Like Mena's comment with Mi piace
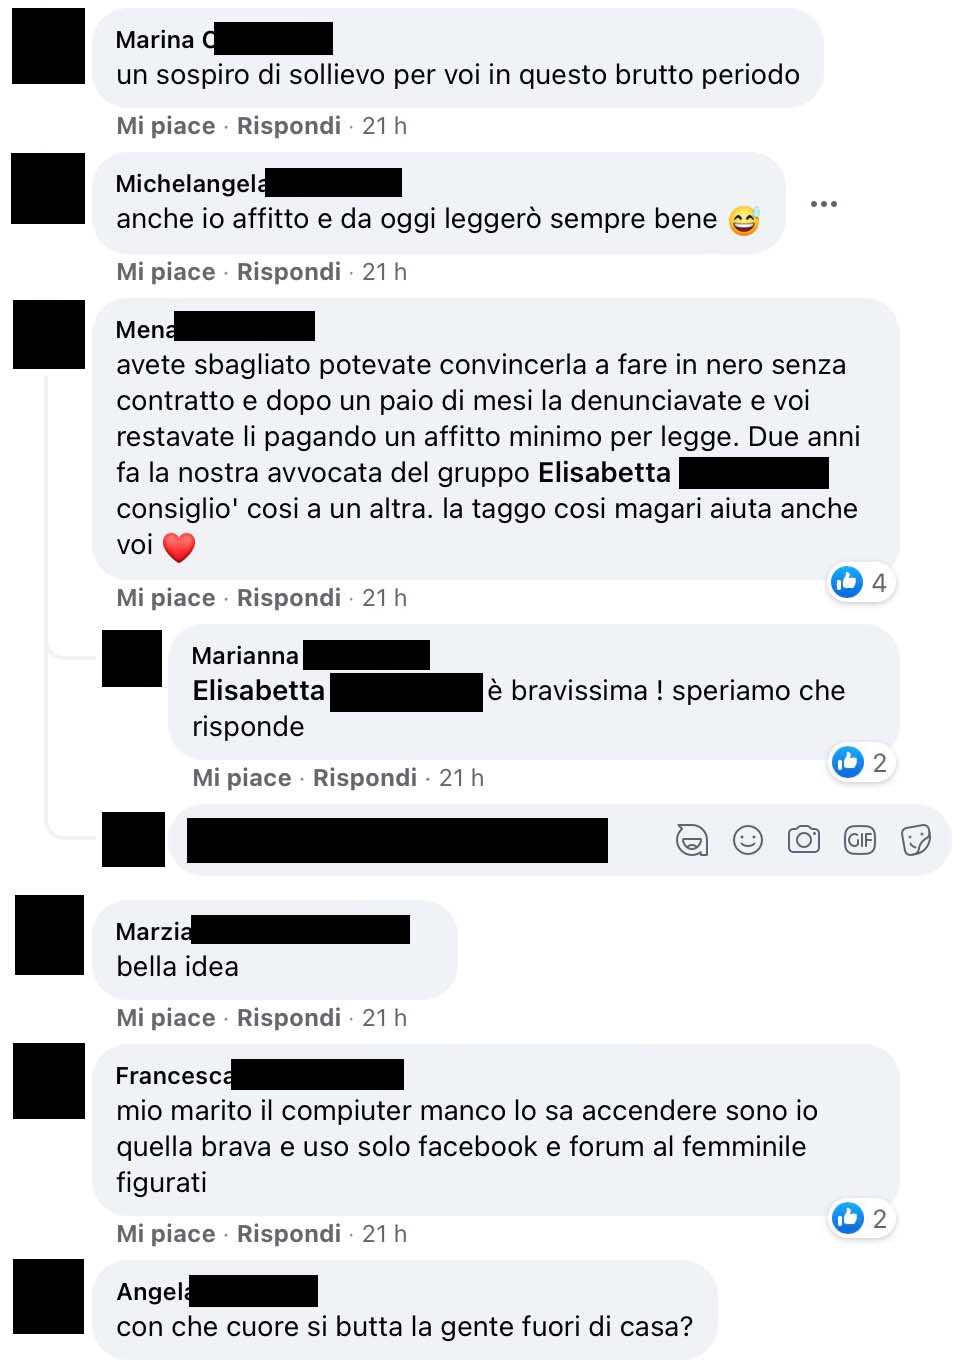The width and height of the screenshot is (972, 1366). (166, 598)
